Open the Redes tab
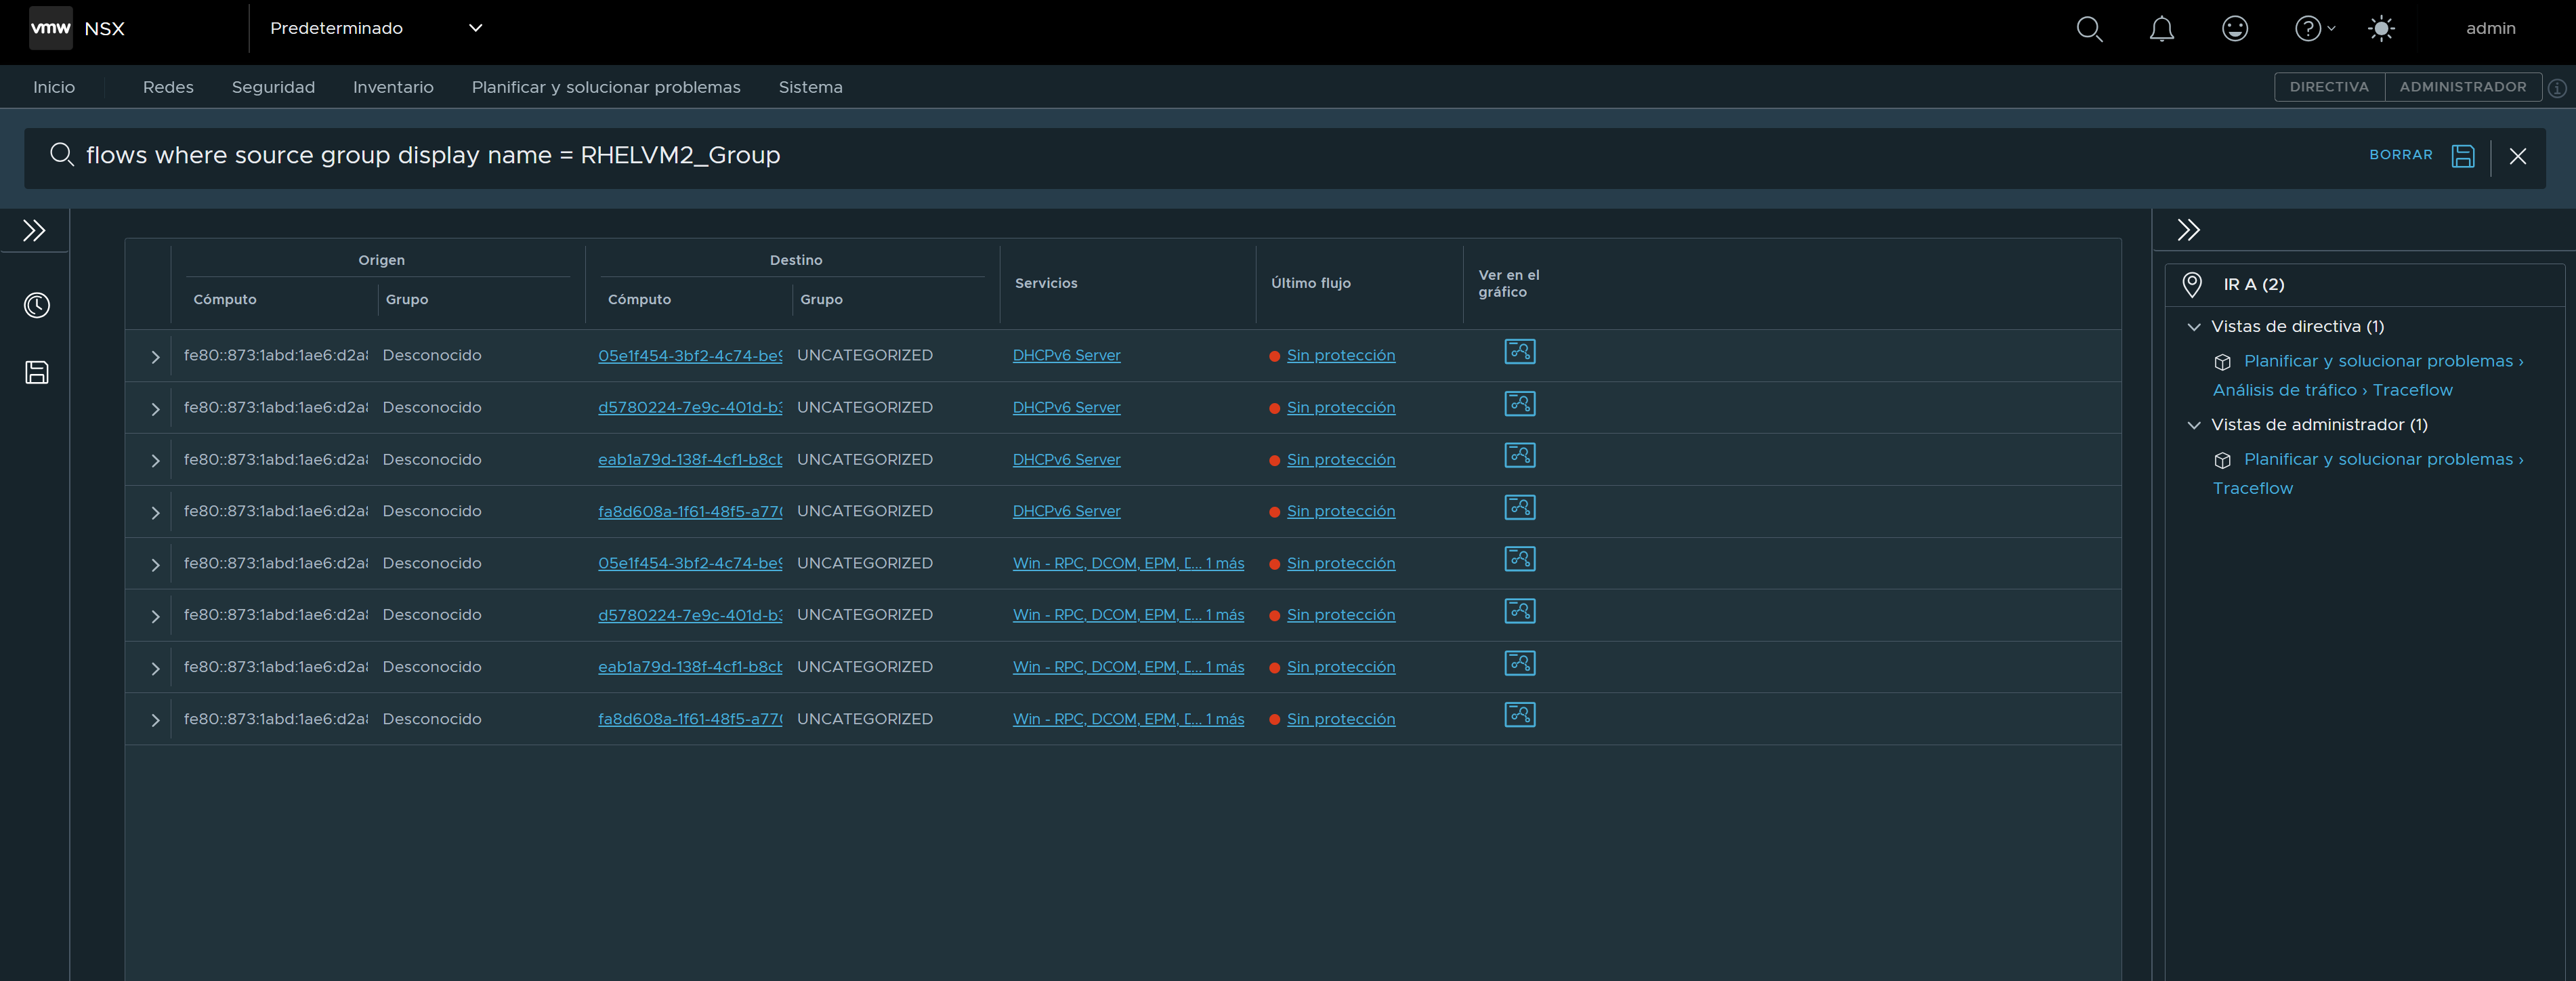The height and width of the screenshot is (981, 2576). pyautogui.click(x=168, y=87)
